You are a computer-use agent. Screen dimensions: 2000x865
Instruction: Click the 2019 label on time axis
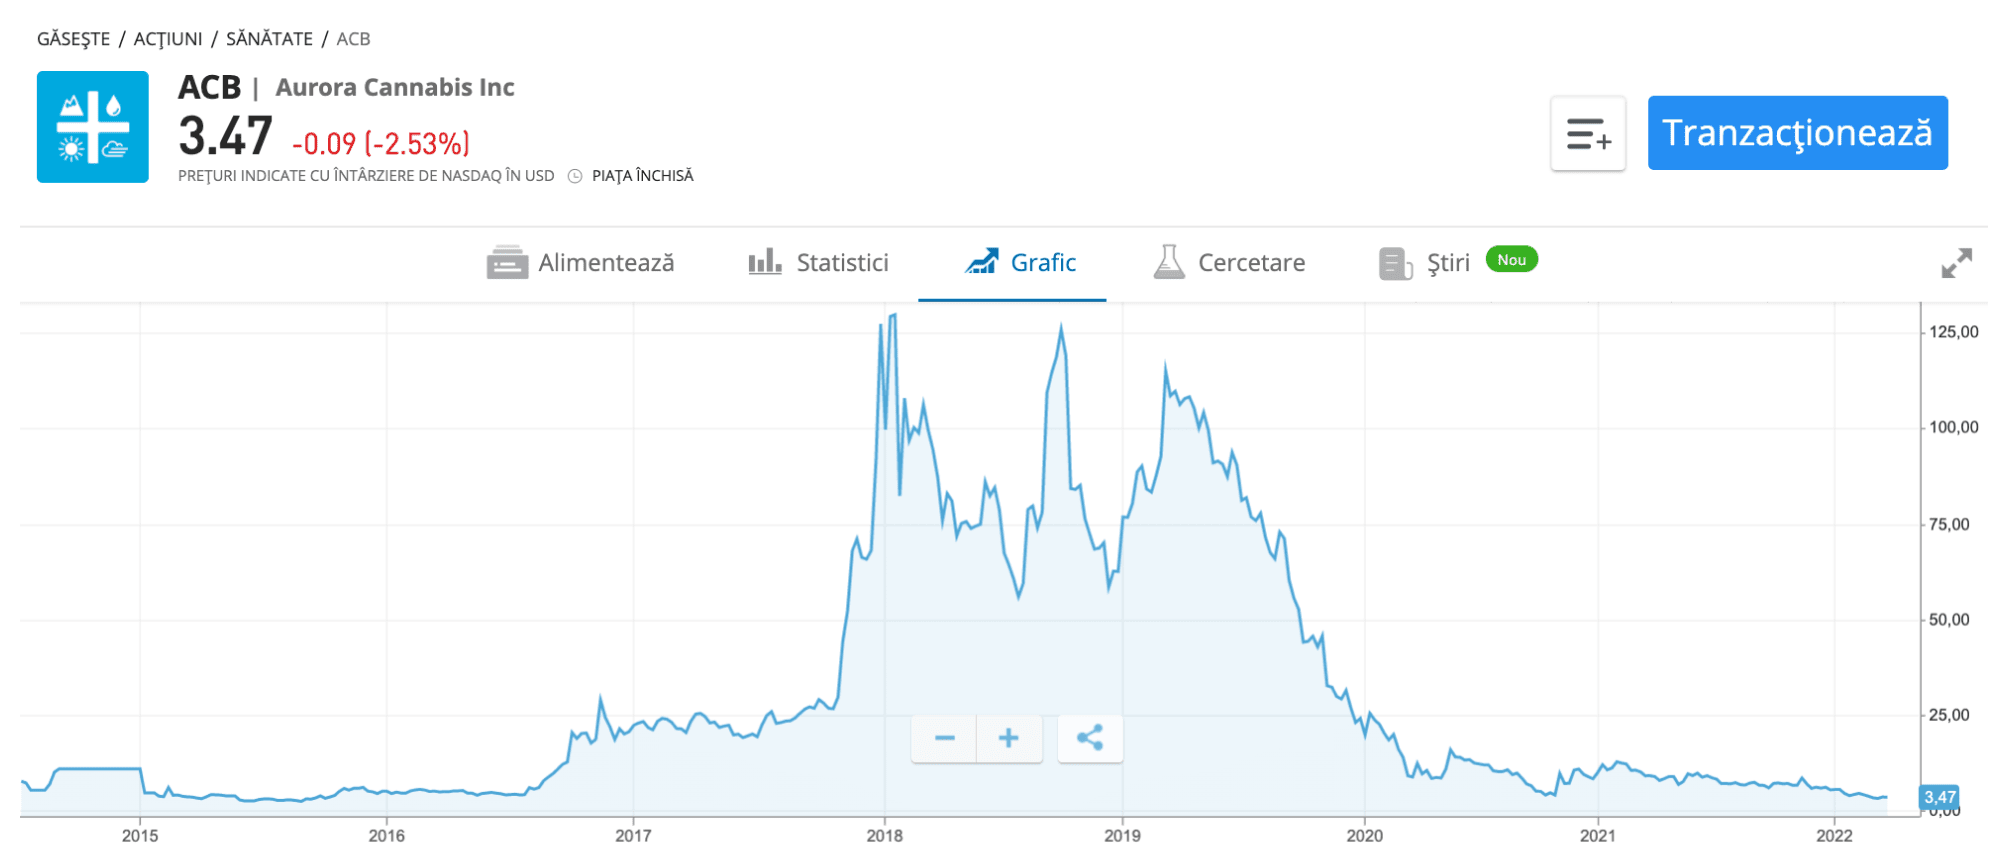[1122, 836]
